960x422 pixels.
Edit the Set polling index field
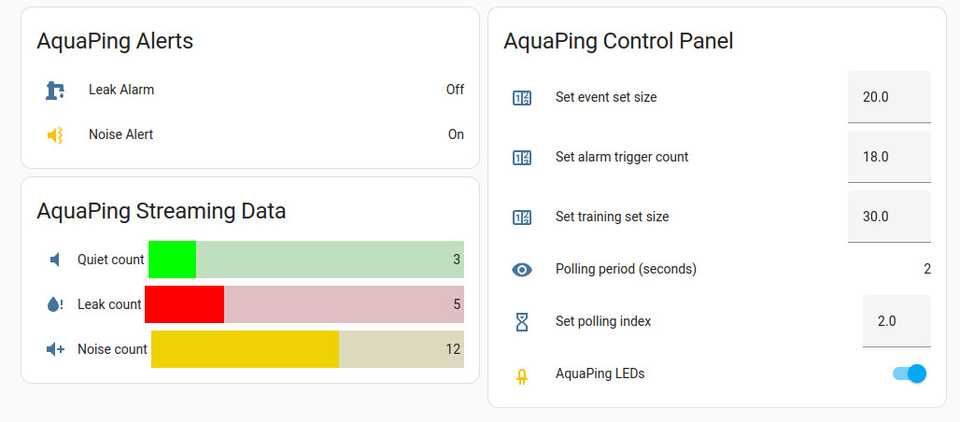click(895, 321)
